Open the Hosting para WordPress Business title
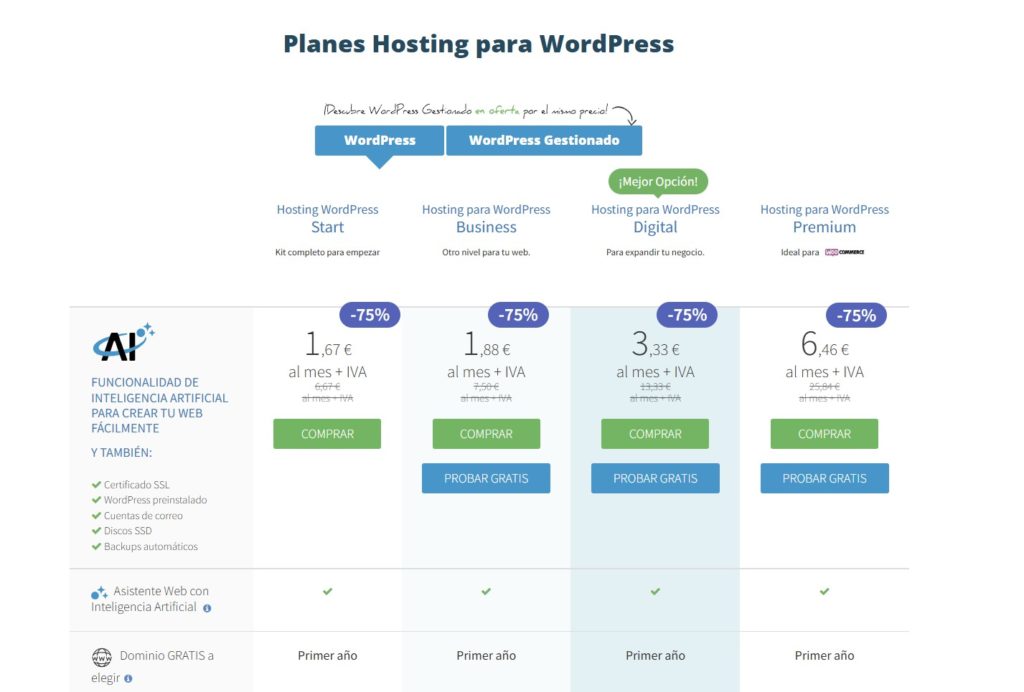 (x=486, y=219)
